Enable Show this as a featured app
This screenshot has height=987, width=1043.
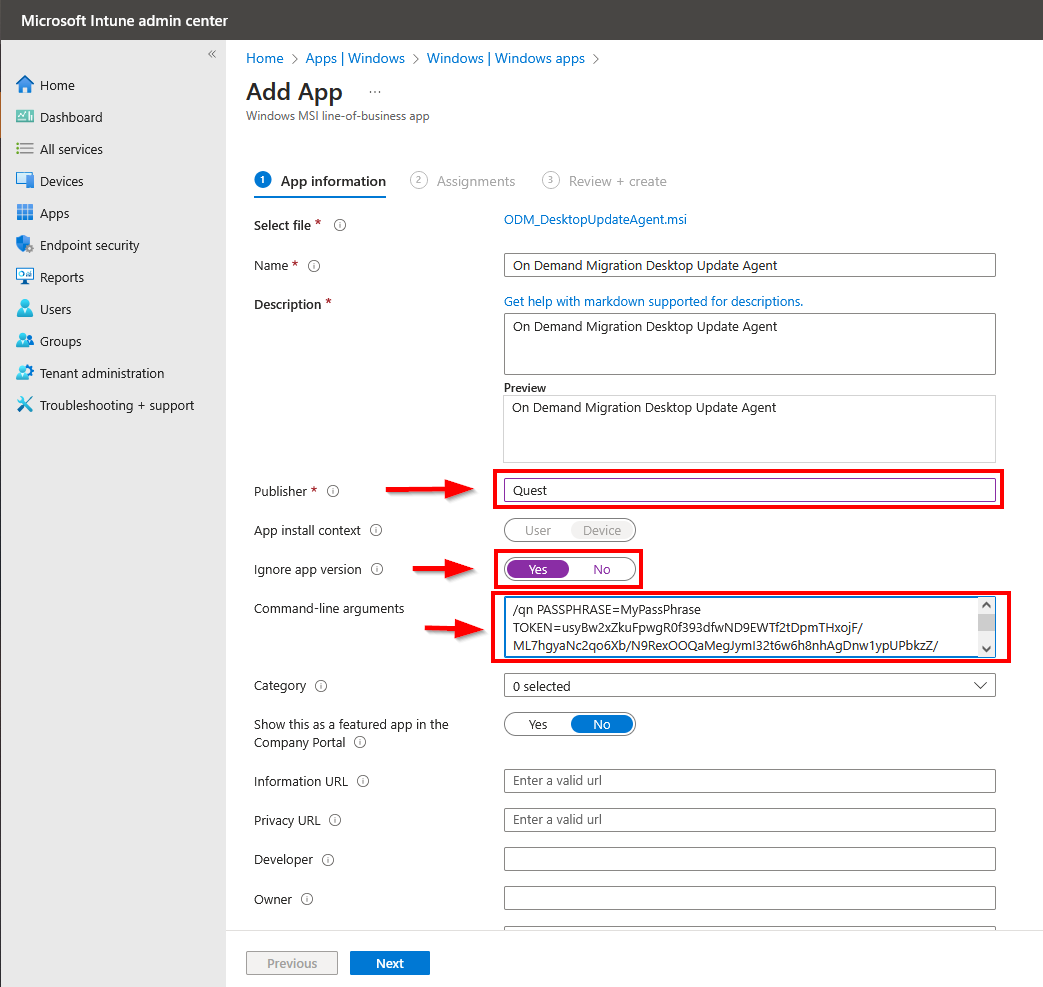(x=538, y=724)
